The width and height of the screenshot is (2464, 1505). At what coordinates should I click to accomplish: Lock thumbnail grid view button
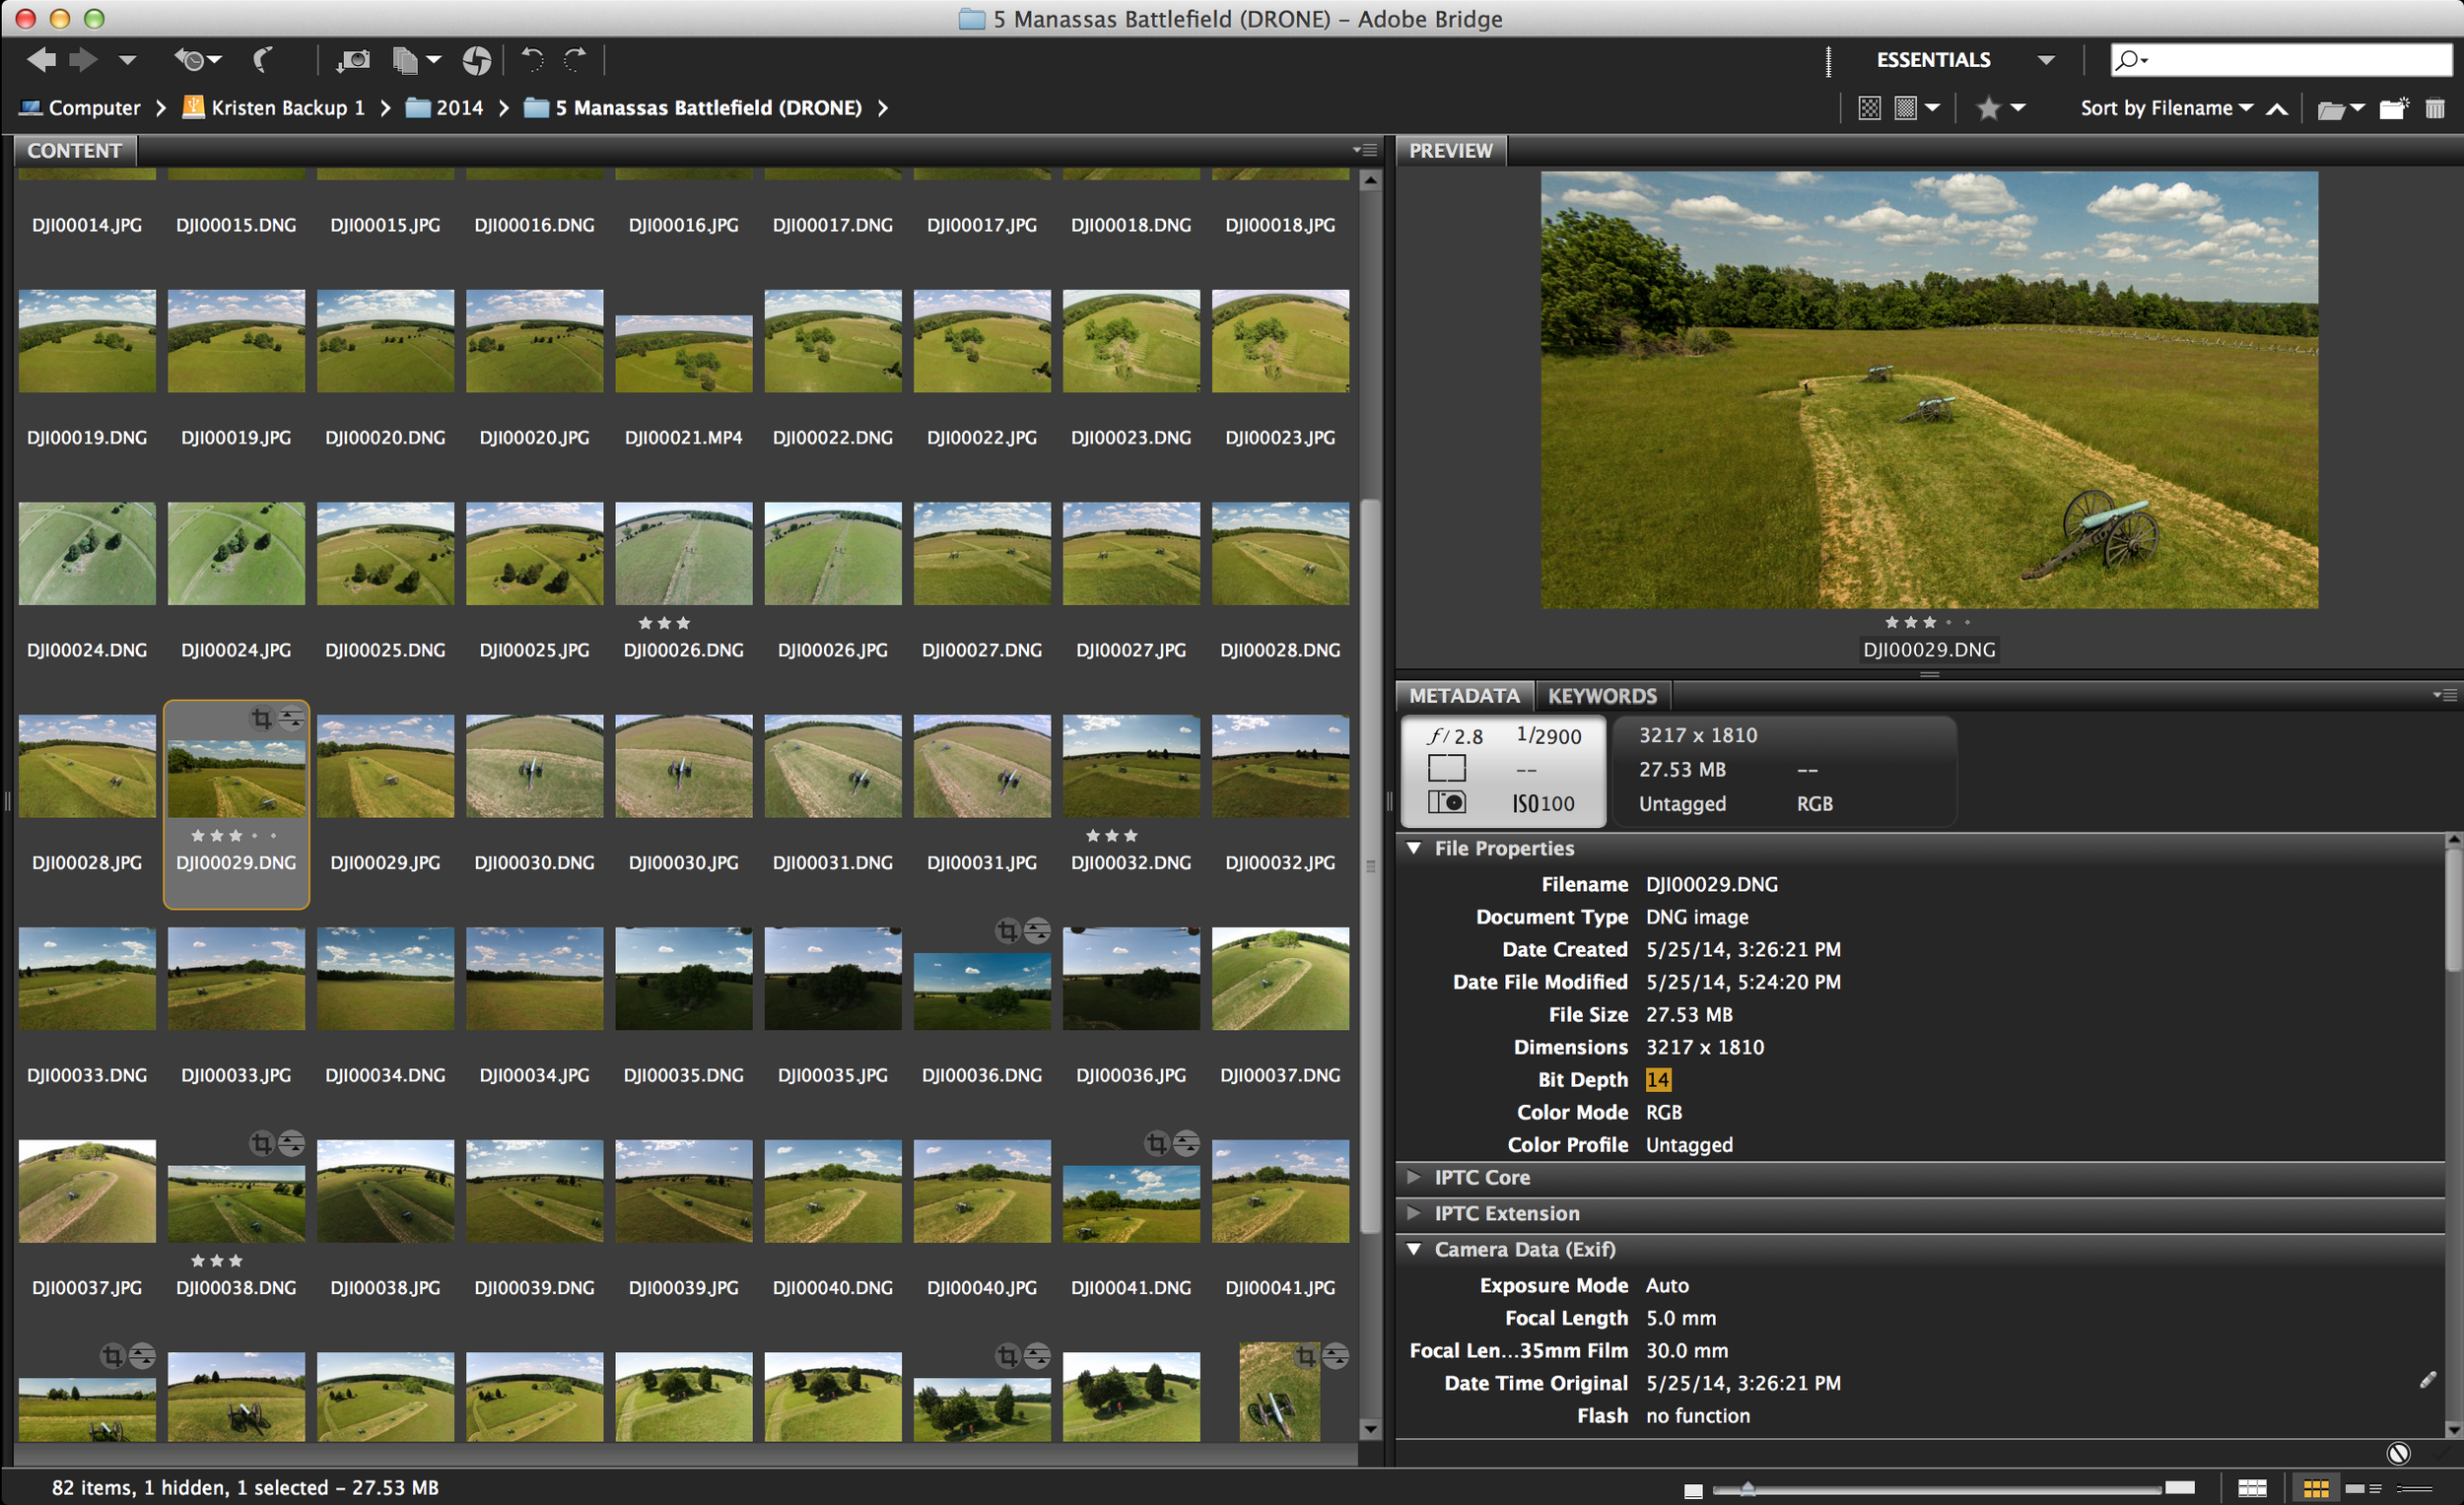coord(2251,1488)
